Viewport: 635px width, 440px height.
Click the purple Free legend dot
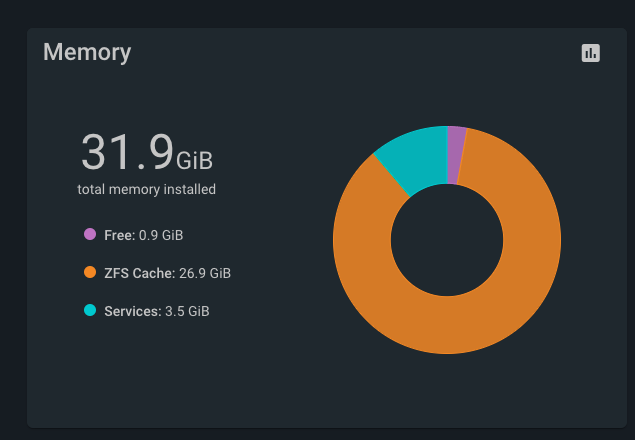tap(90, 234)
